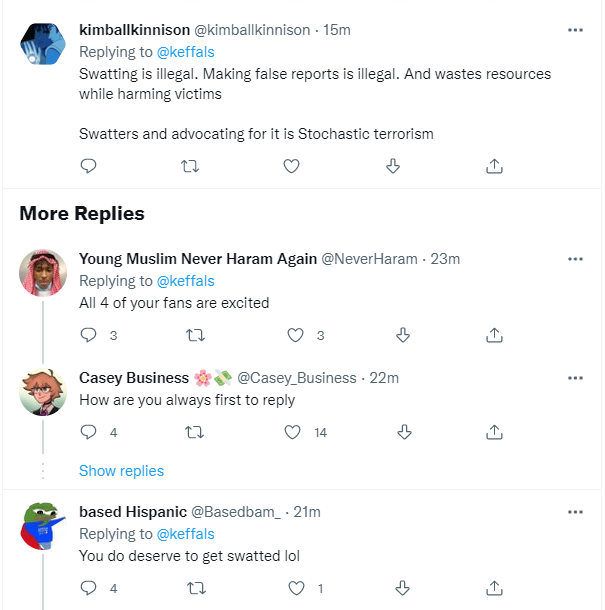Expand more options on Casey Business's tweet

pyautogui.click(x=575, y=378)
